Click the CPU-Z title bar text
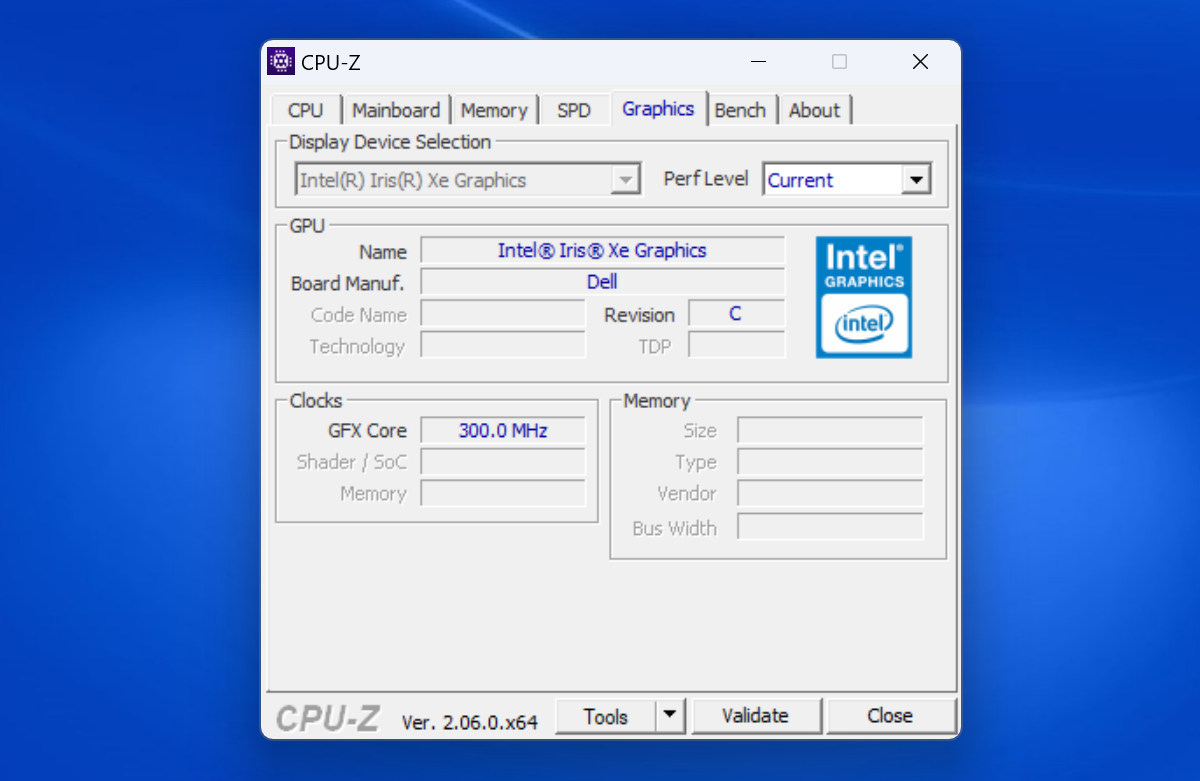This screenshot has height=781, width=1200. coord(331,62)
